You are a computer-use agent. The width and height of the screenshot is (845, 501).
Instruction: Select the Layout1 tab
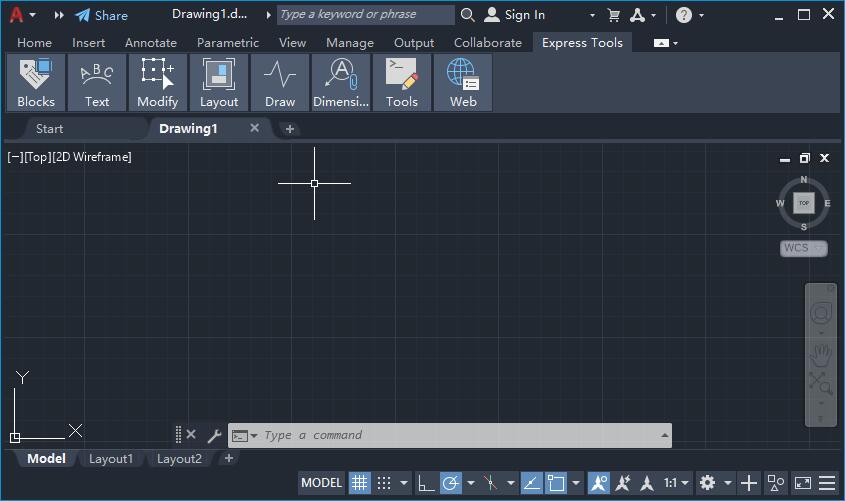click(111, 459)
